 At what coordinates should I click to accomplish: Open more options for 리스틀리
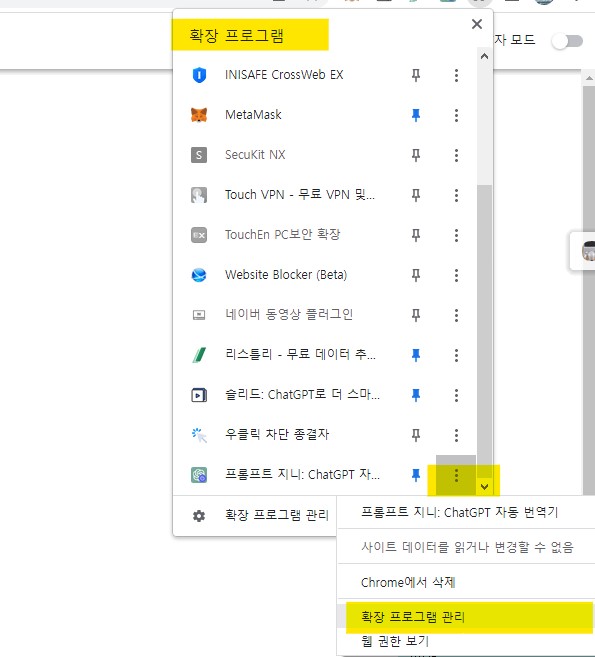[456, 355]
